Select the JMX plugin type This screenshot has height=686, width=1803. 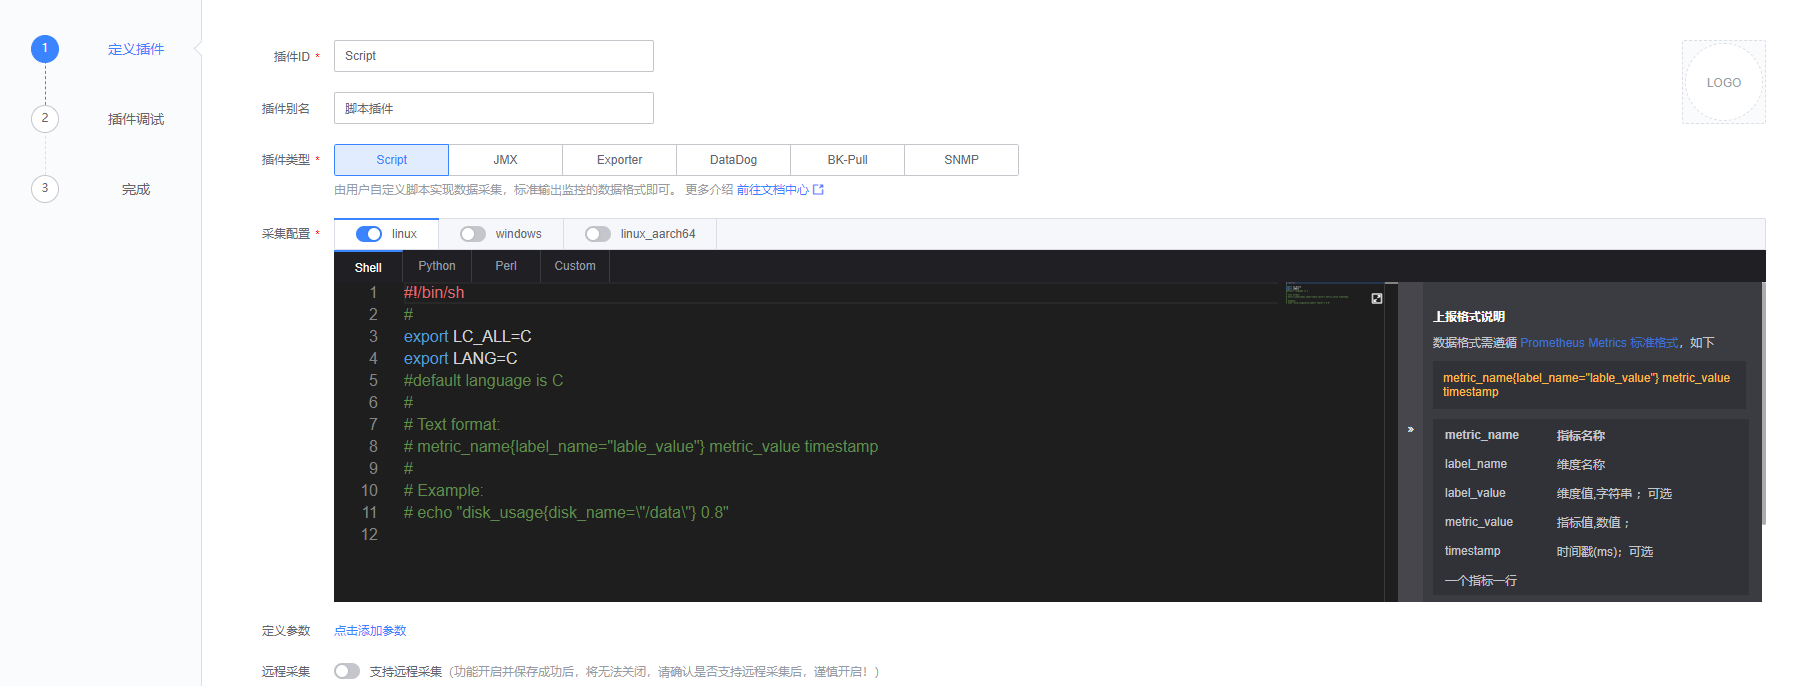505,160
